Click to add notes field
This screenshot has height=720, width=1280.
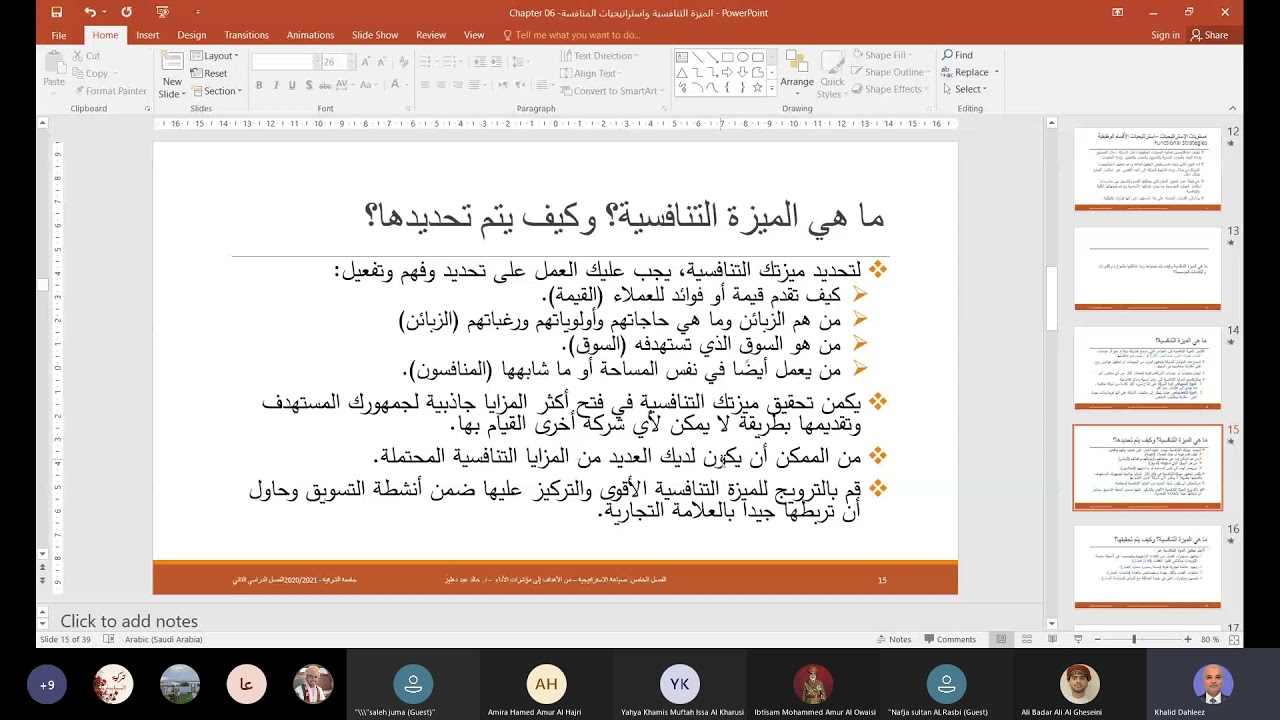pyautogui.click(x=129, y=621)
